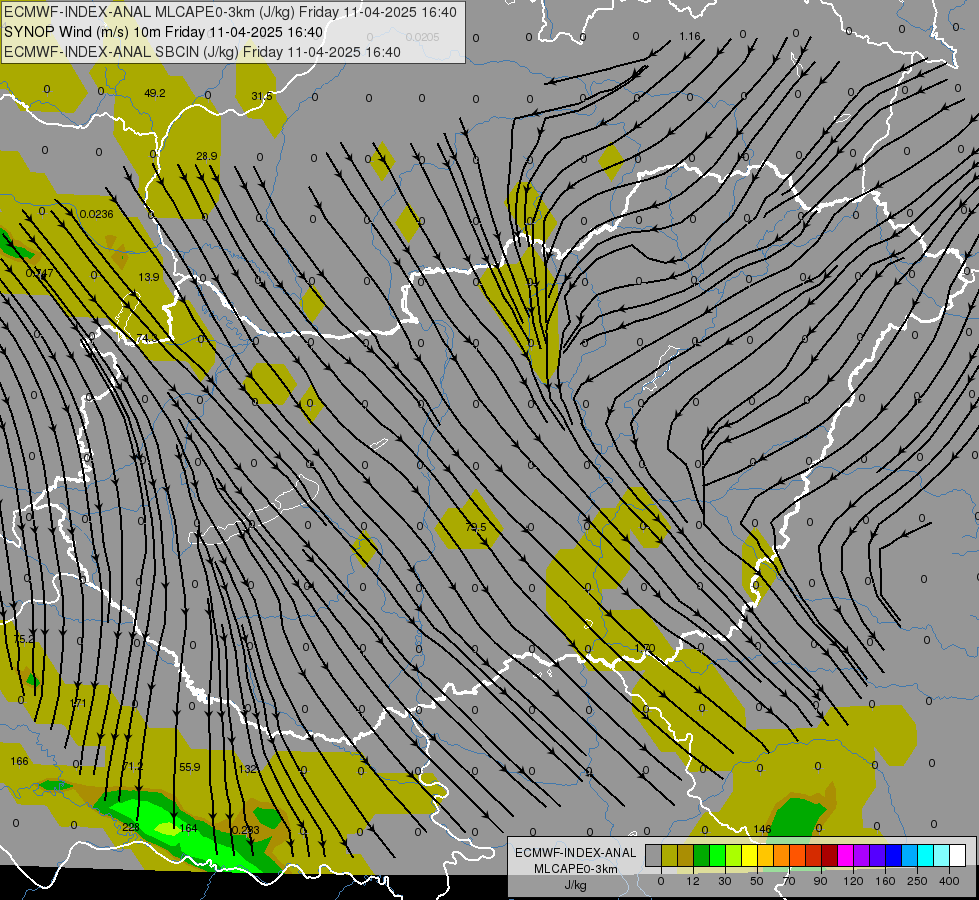Click the gray swatch in the MLCAPE legend
Viewport: 979px width, 900px height.
coord(654,855)
